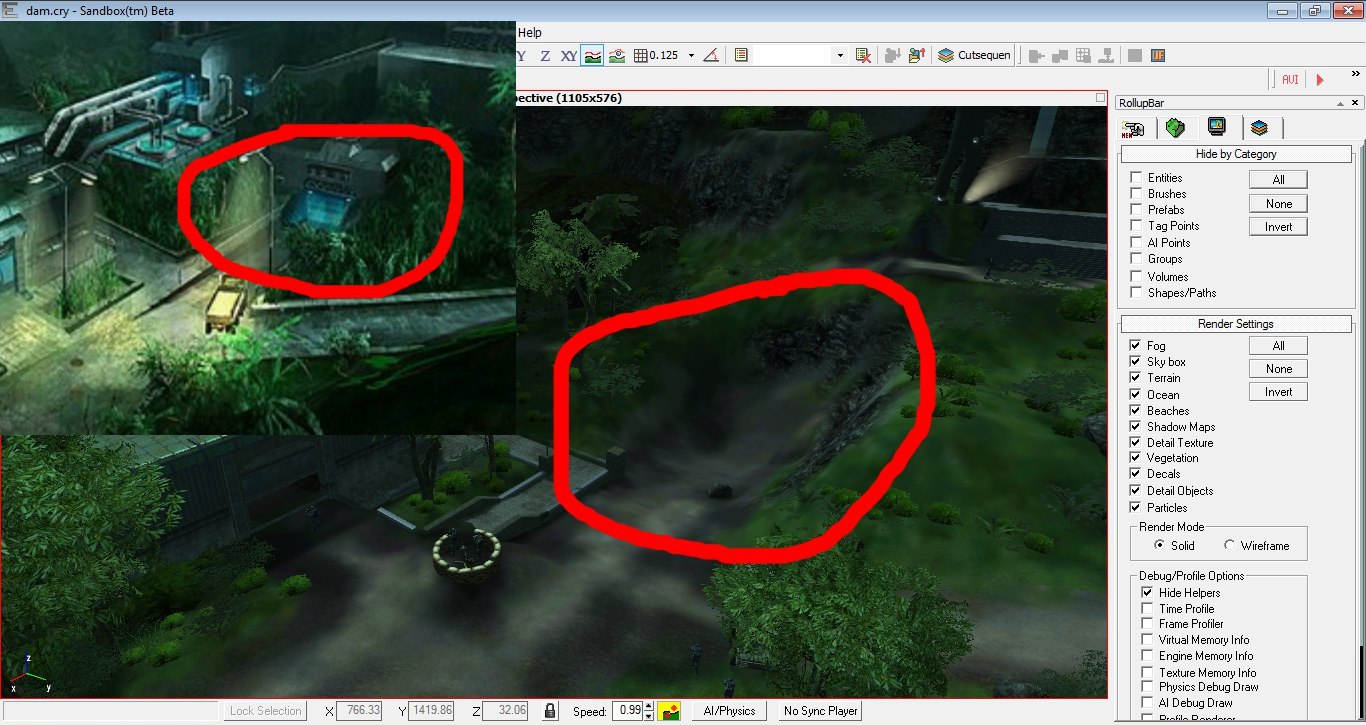Select the Wireframe render mode
Viewport: 1366px width, 725px height.
[1229, 546]
